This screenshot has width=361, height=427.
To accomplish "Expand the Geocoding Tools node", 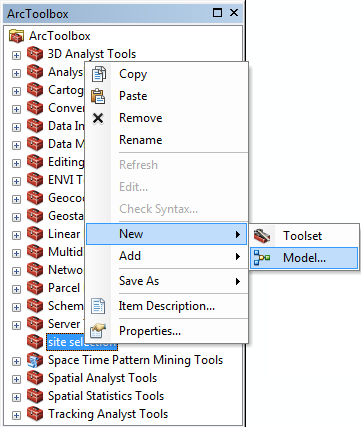I will [x=16, y=199].
